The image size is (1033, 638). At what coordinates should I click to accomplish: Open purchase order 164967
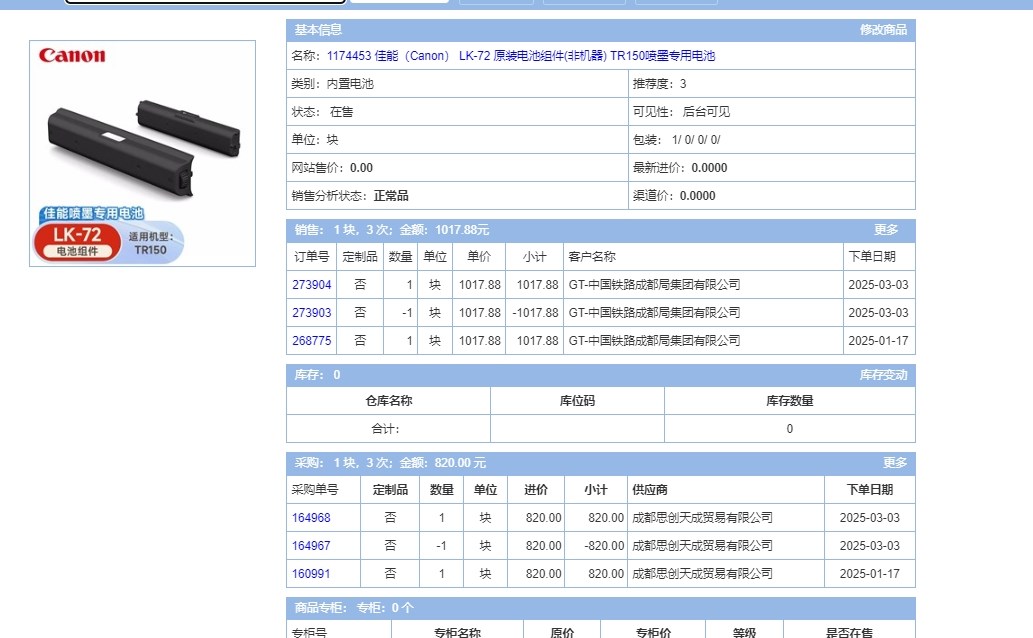[311, 546]
